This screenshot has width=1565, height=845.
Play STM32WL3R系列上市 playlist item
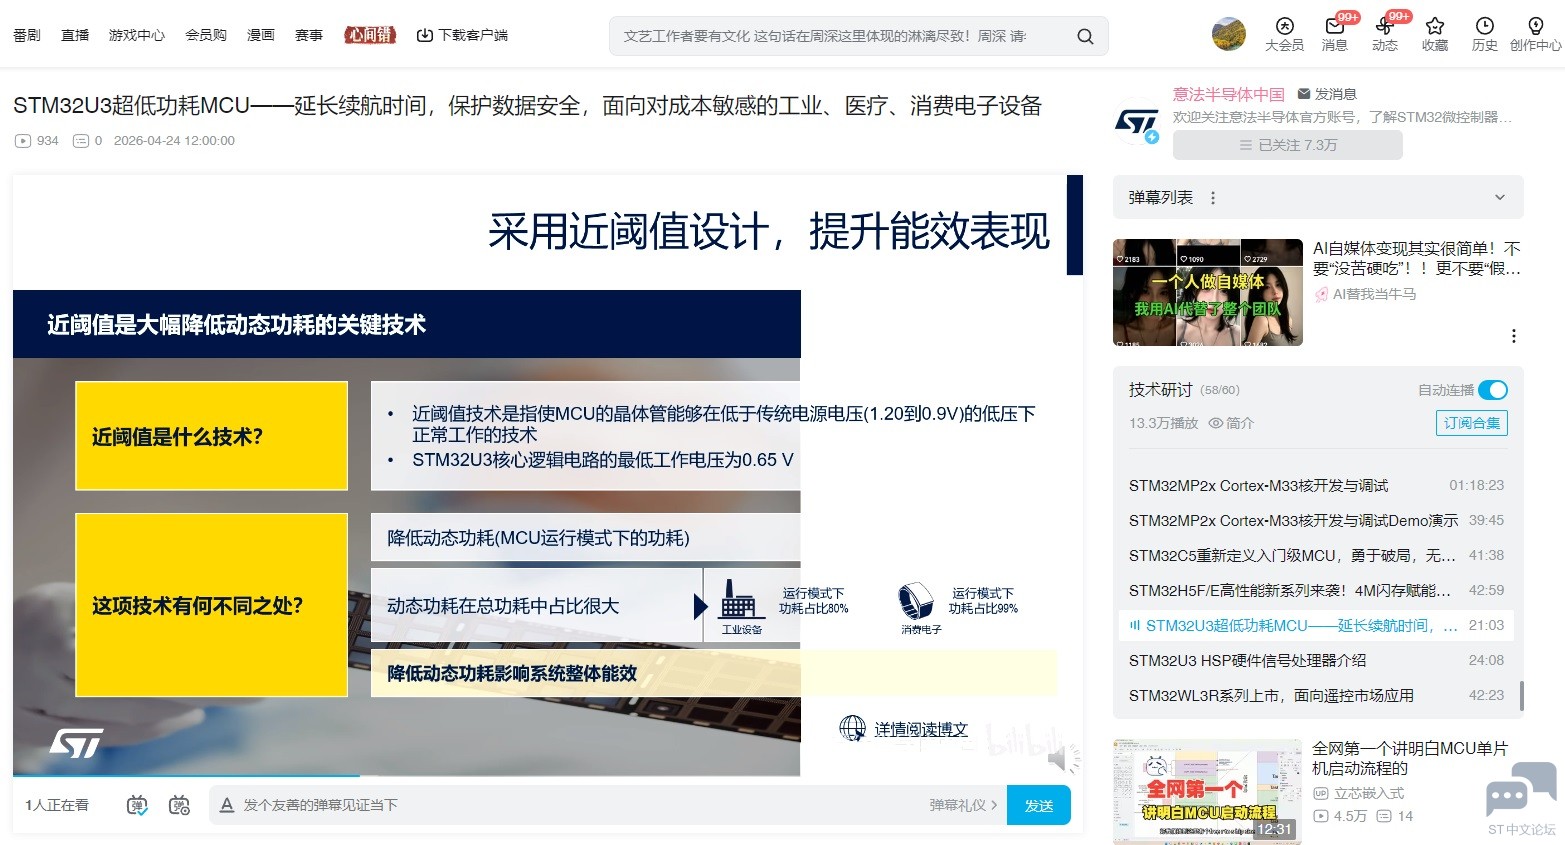[1316, 695]
